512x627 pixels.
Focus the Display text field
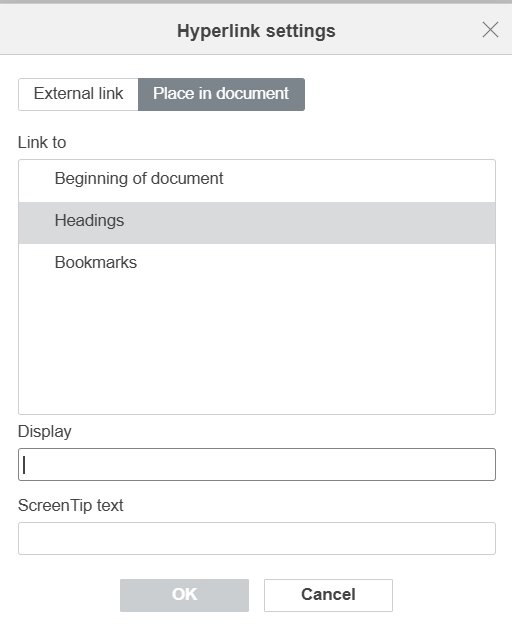click(257, 464)
